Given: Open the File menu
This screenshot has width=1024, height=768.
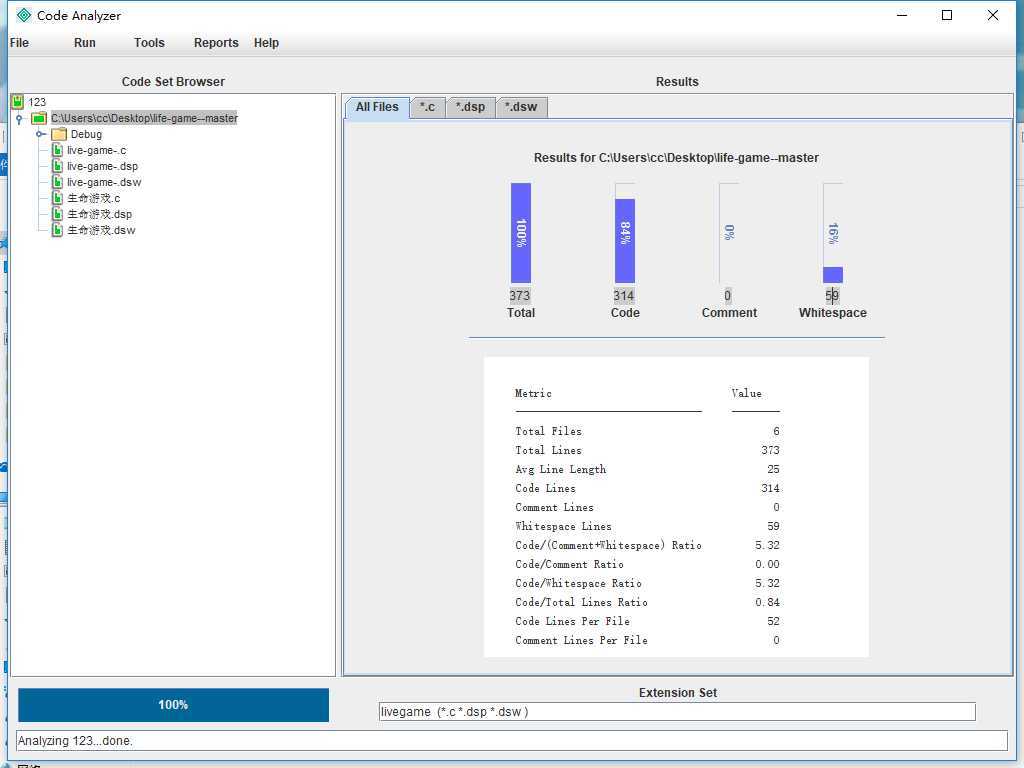Looking at the screenshot, I should coord(19,42).
